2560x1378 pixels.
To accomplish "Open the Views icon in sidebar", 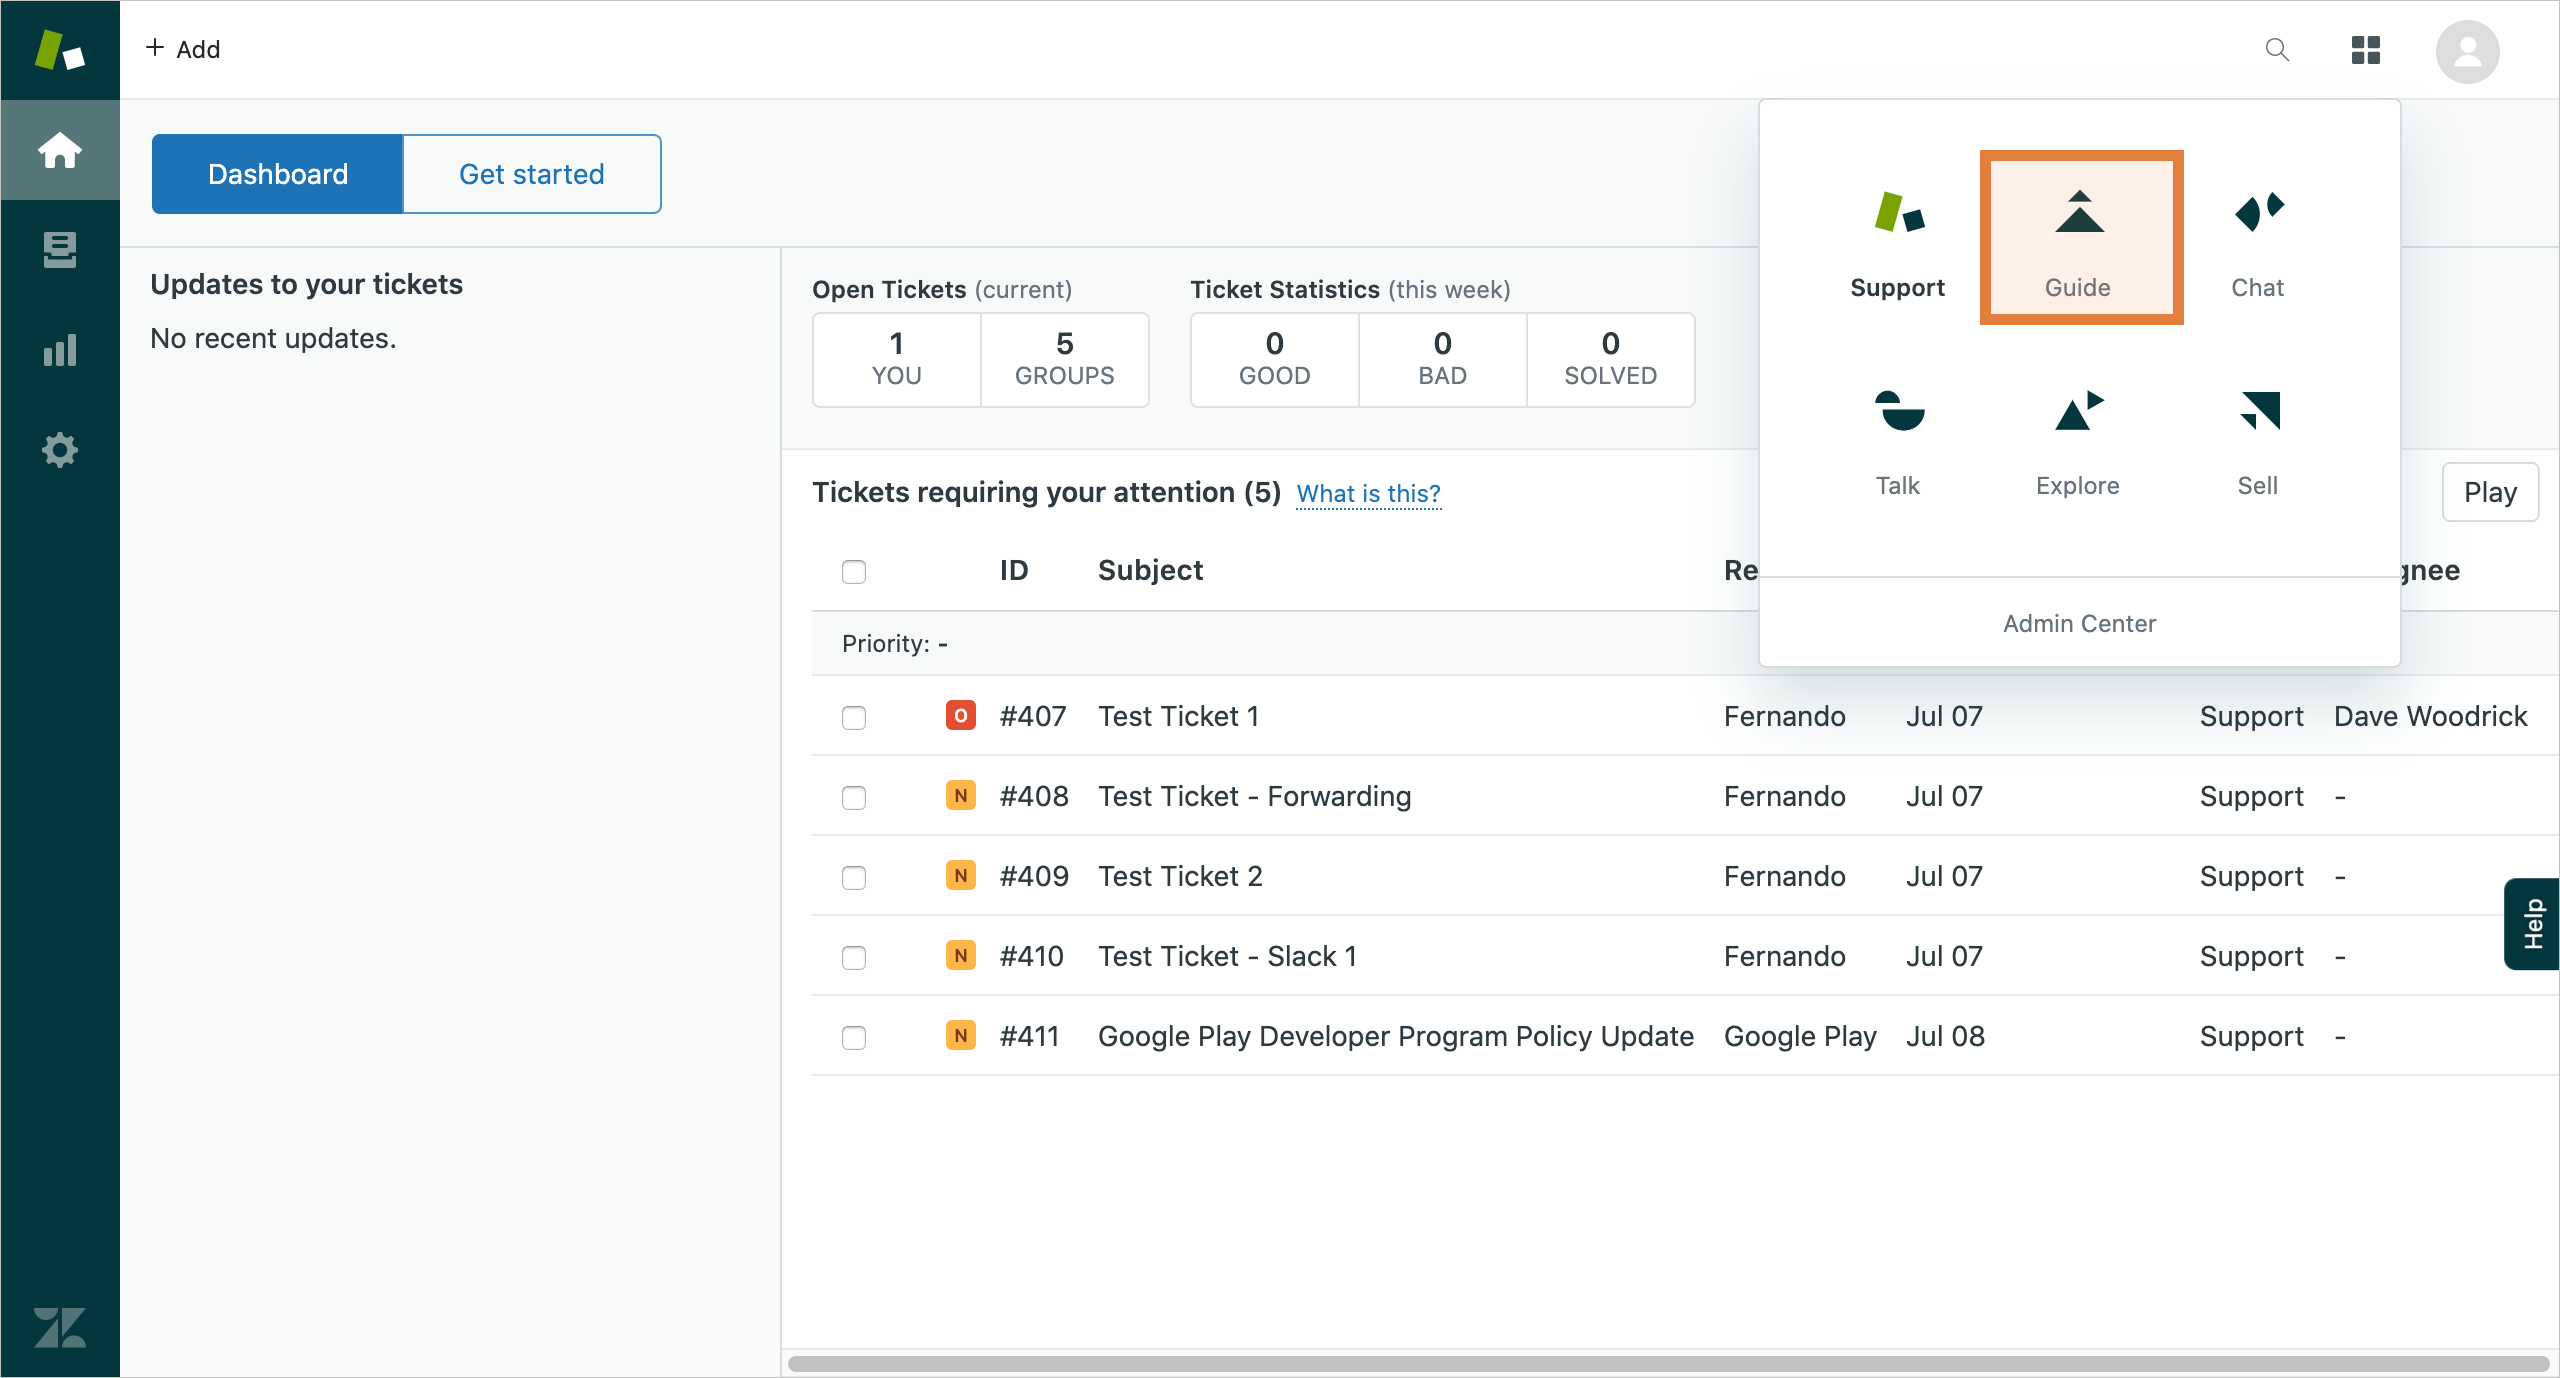I will [x=60, y=250].
